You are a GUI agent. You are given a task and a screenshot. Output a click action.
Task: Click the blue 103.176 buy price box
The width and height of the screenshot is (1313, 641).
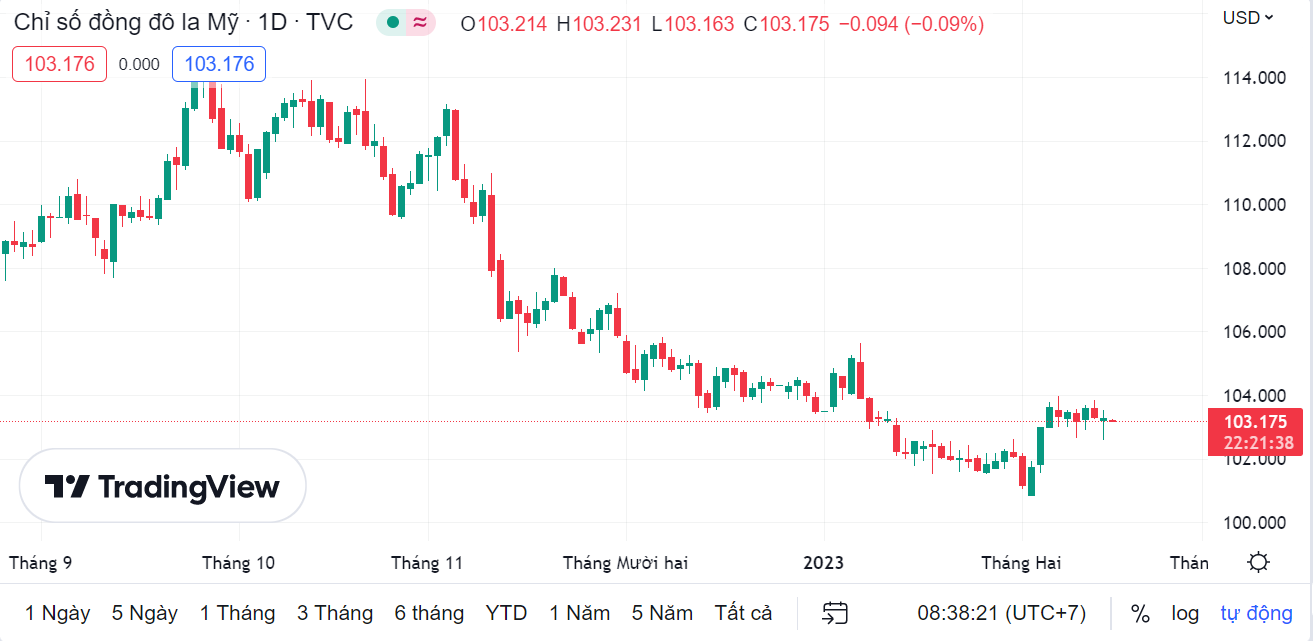pos(219,64)
